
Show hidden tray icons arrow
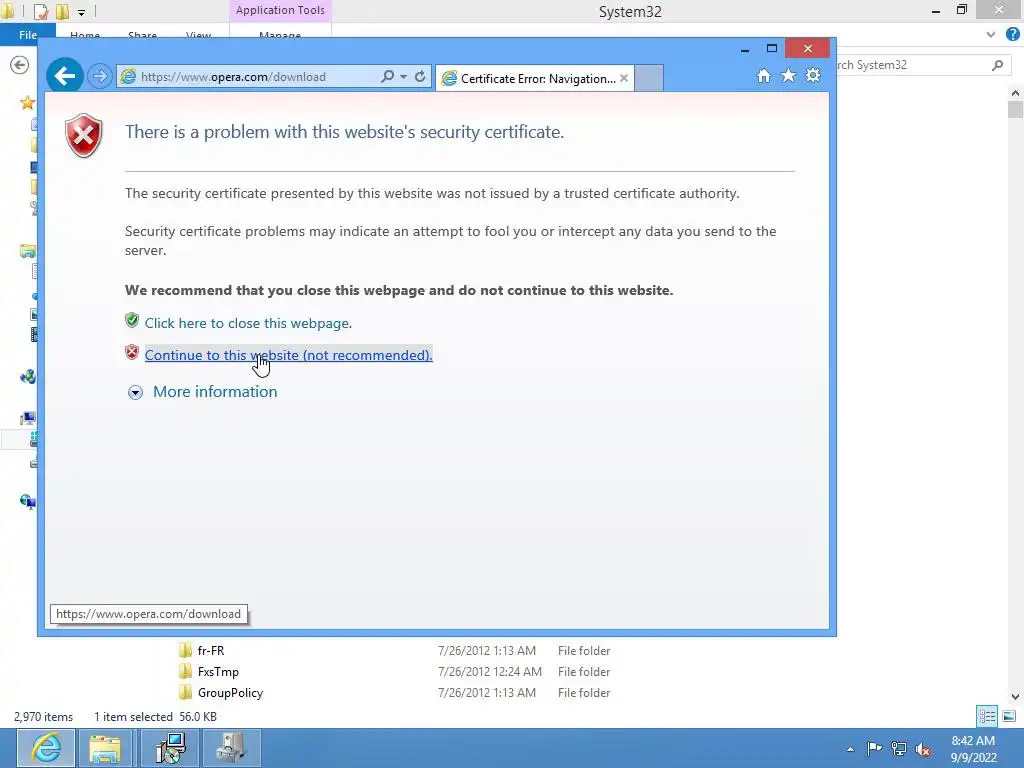[850, 749]
